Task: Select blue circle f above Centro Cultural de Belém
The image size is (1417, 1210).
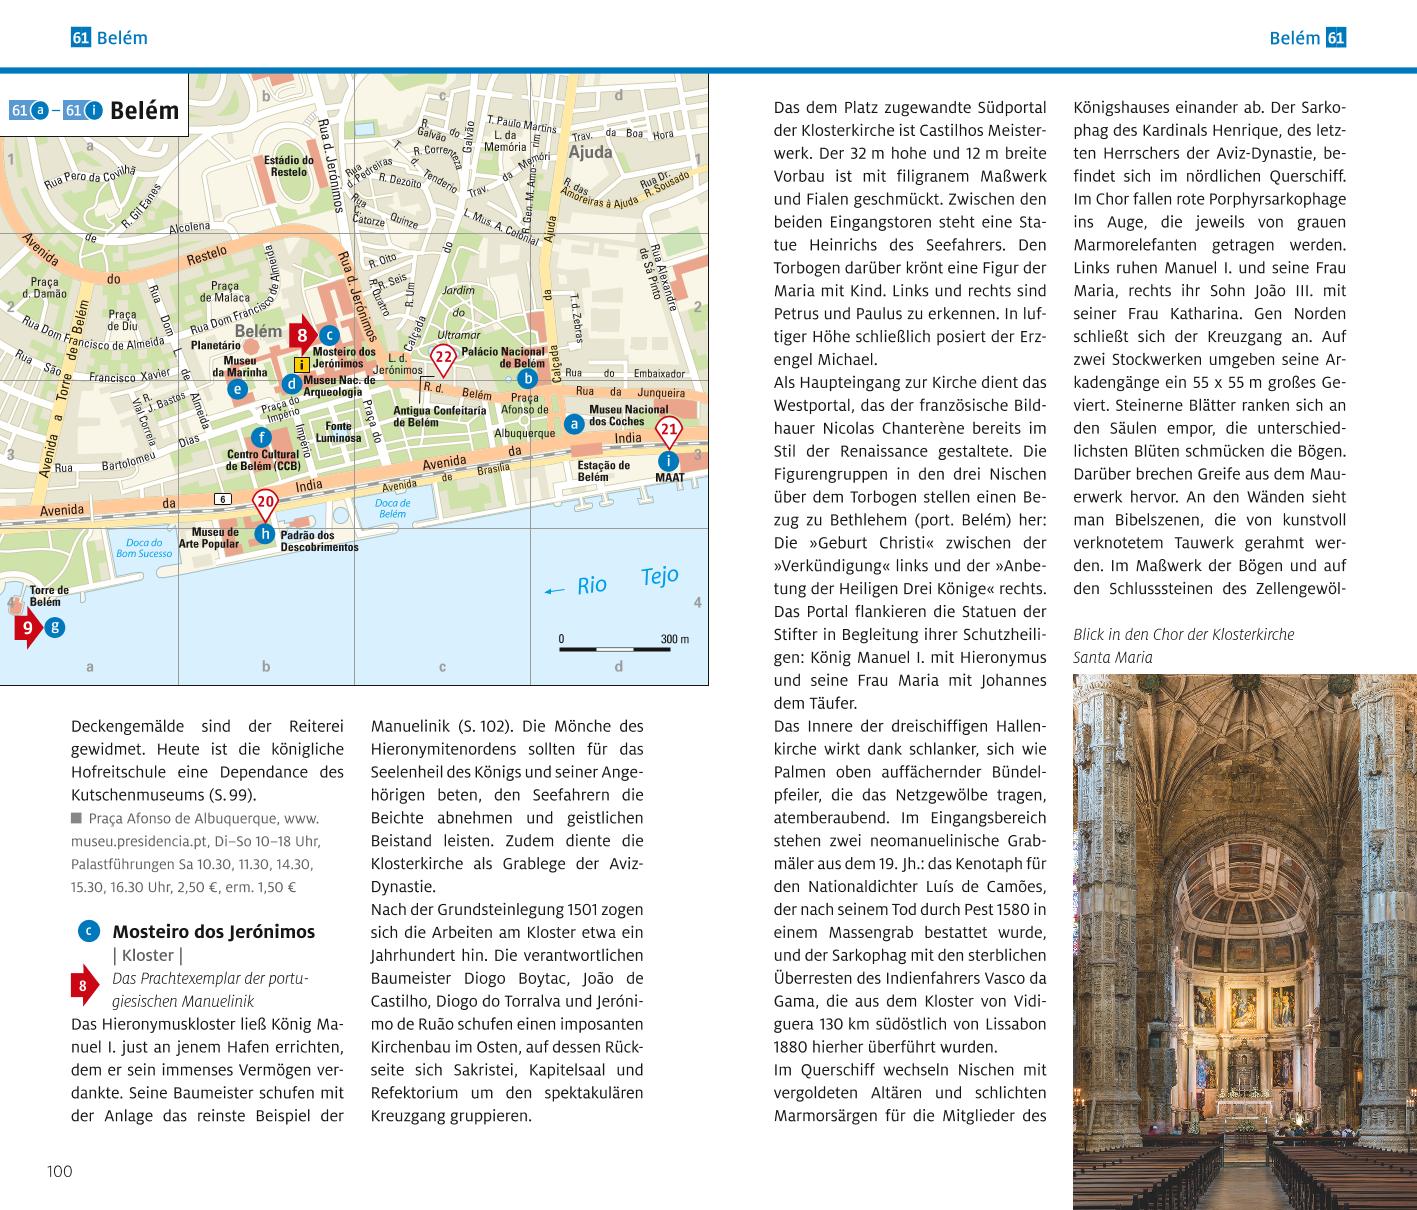Action: point(262,437)
